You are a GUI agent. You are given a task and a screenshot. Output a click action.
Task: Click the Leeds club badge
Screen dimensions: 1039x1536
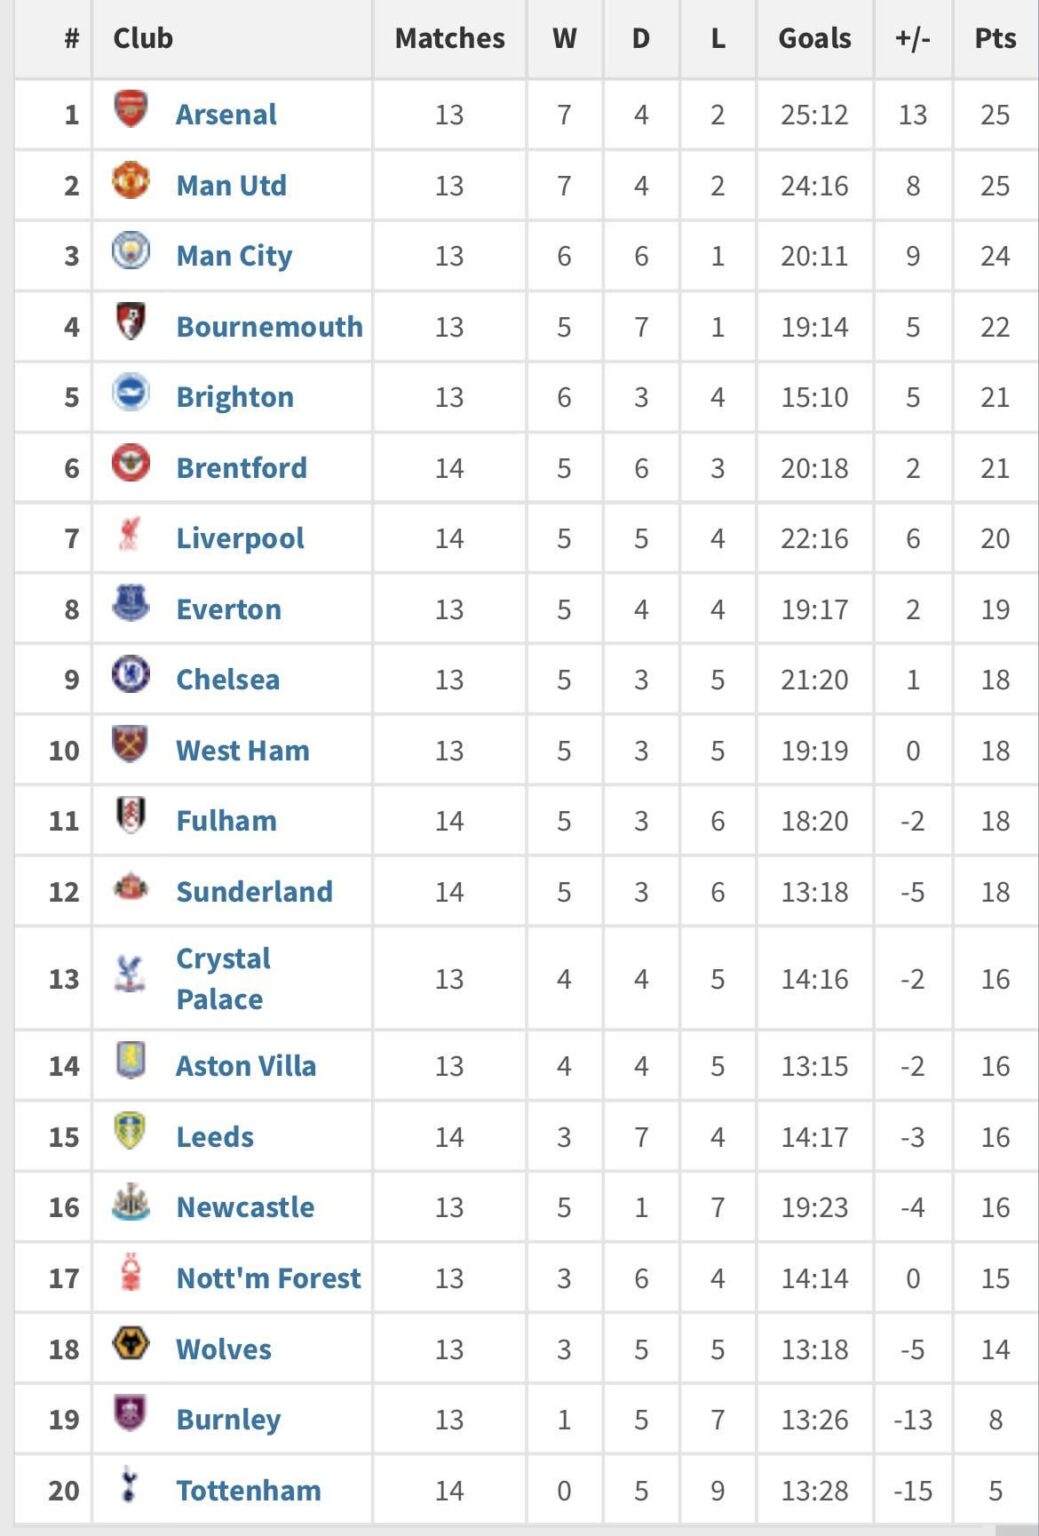(132, 1136)
